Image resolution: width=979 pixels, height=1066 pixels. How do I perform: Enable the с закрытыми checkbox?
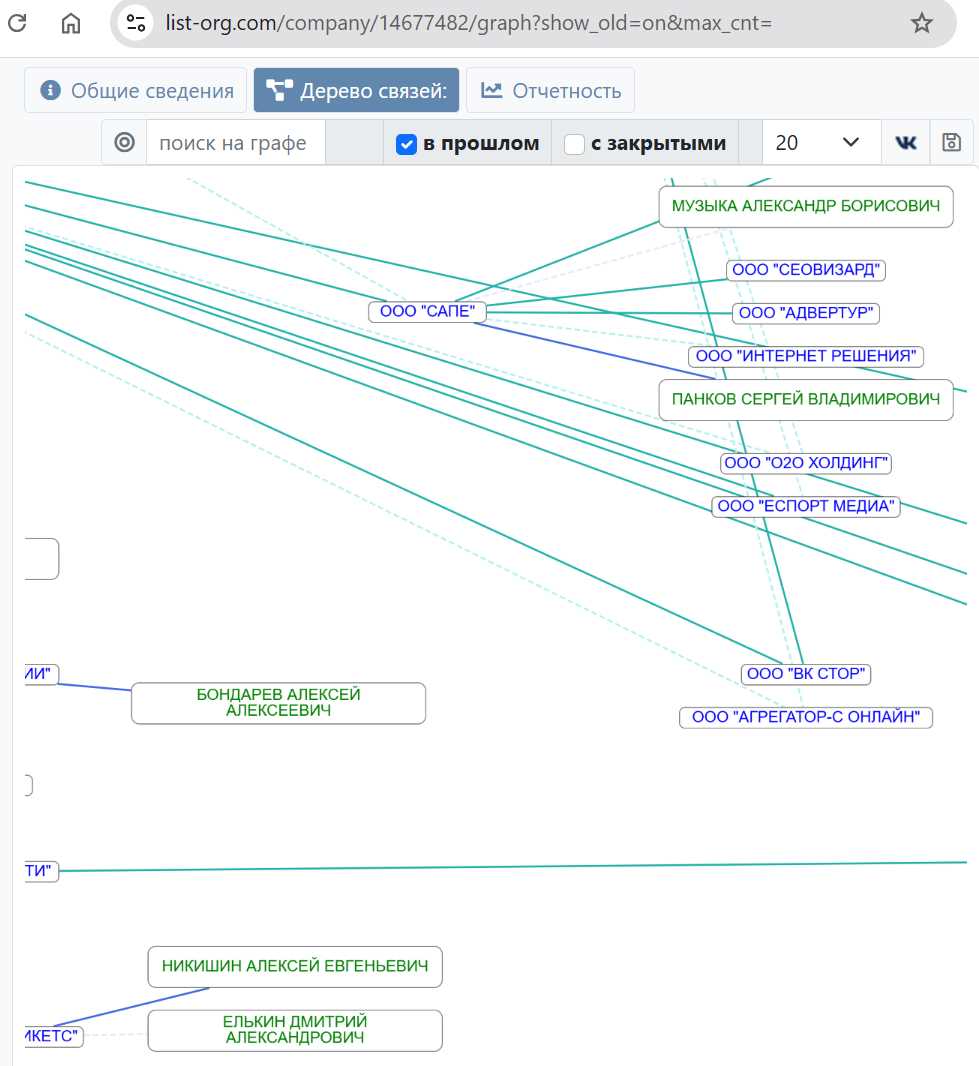574,143
